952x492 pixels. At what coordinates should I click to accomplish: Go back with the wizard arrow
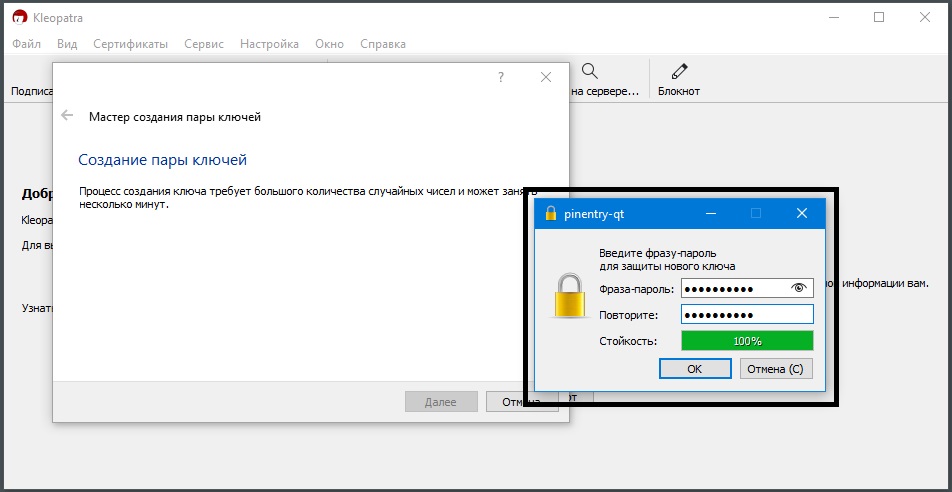[67, 116]
